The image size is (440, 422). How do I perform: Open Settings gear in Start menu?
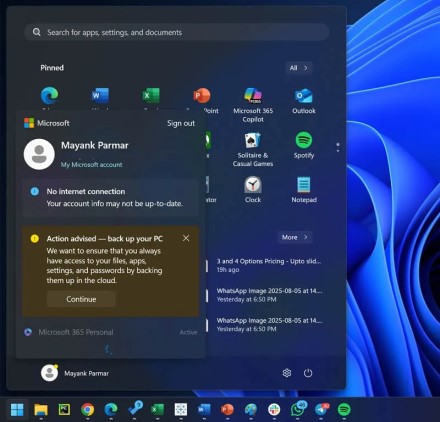click(287, 373)
